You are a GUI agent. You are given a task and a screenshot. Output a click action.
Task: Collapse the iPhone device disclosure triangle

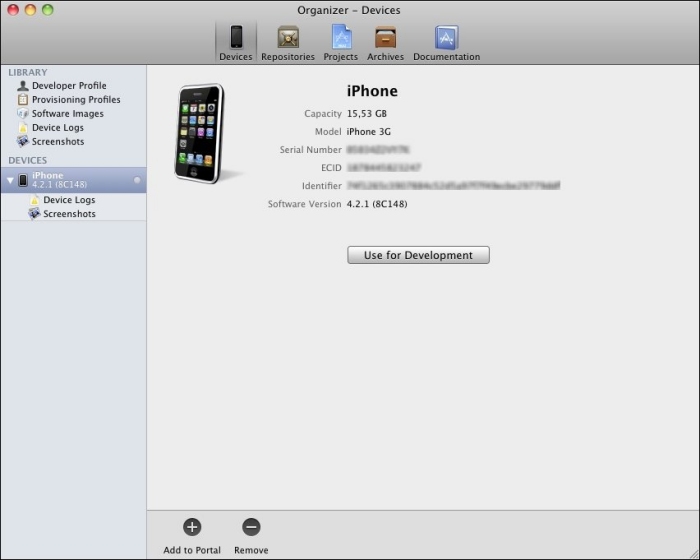pos(10,180)
